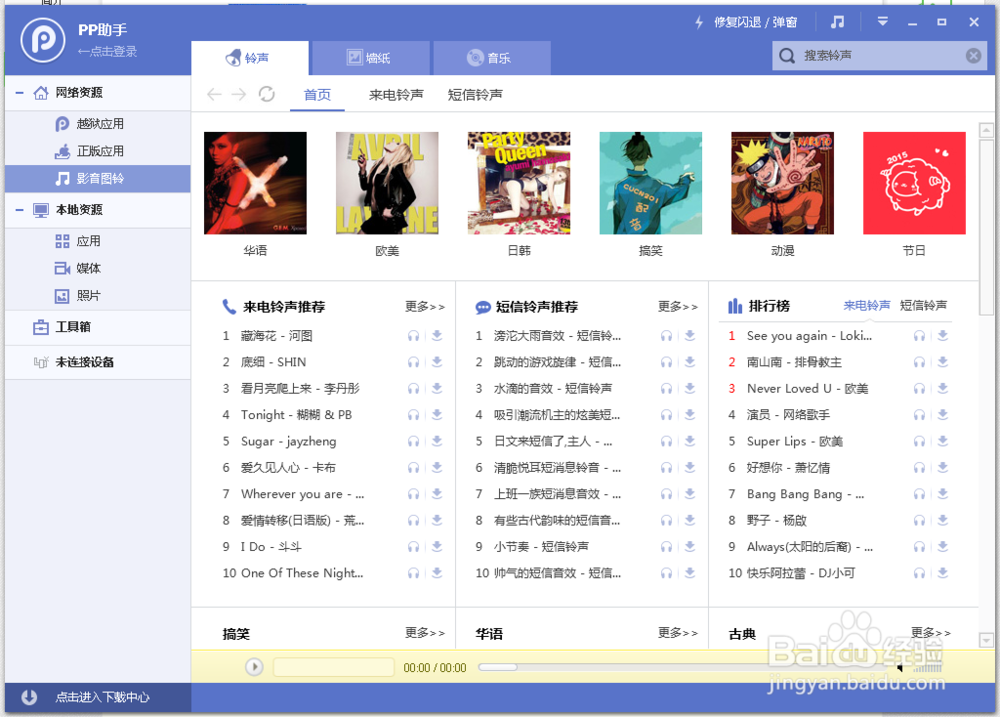Select 影音图铃 in the sidebar
The image size is (1000, 717).
click(x=98, y=179)
